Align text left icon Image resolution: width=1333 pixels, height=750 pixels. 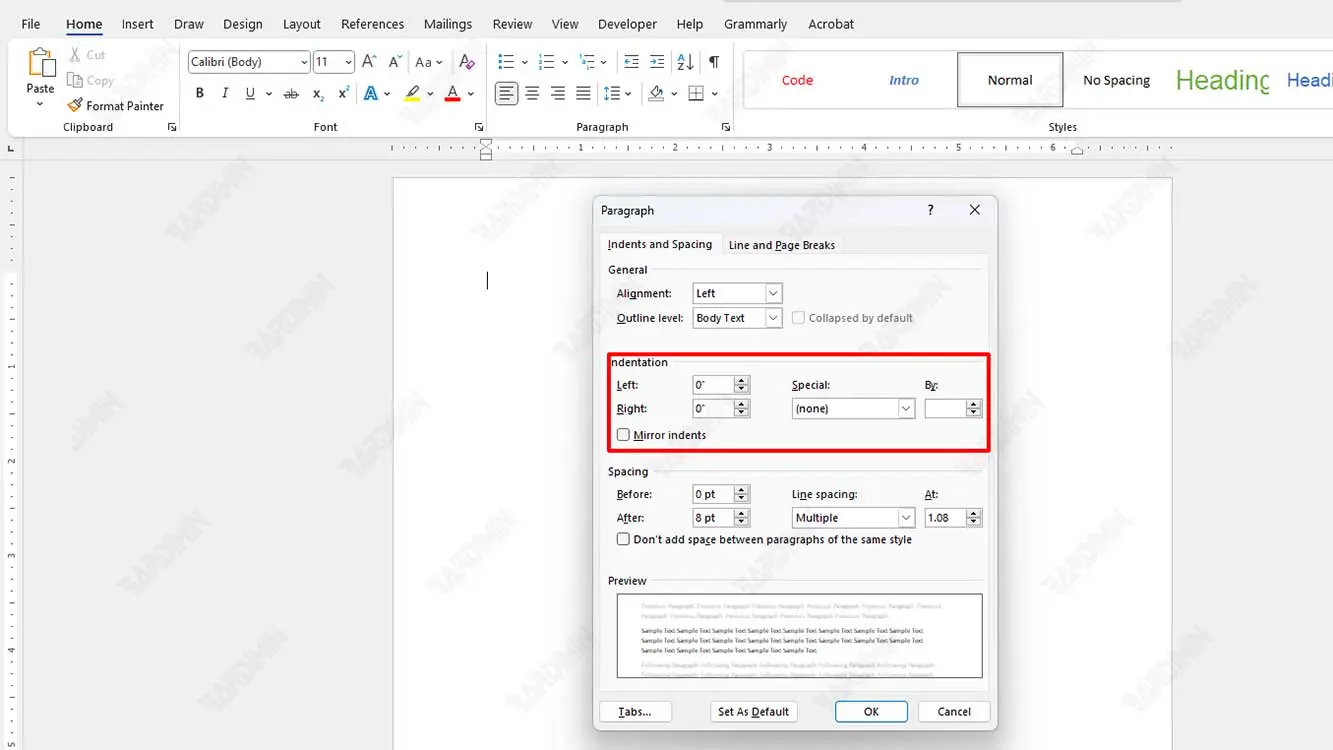(507, 93)
